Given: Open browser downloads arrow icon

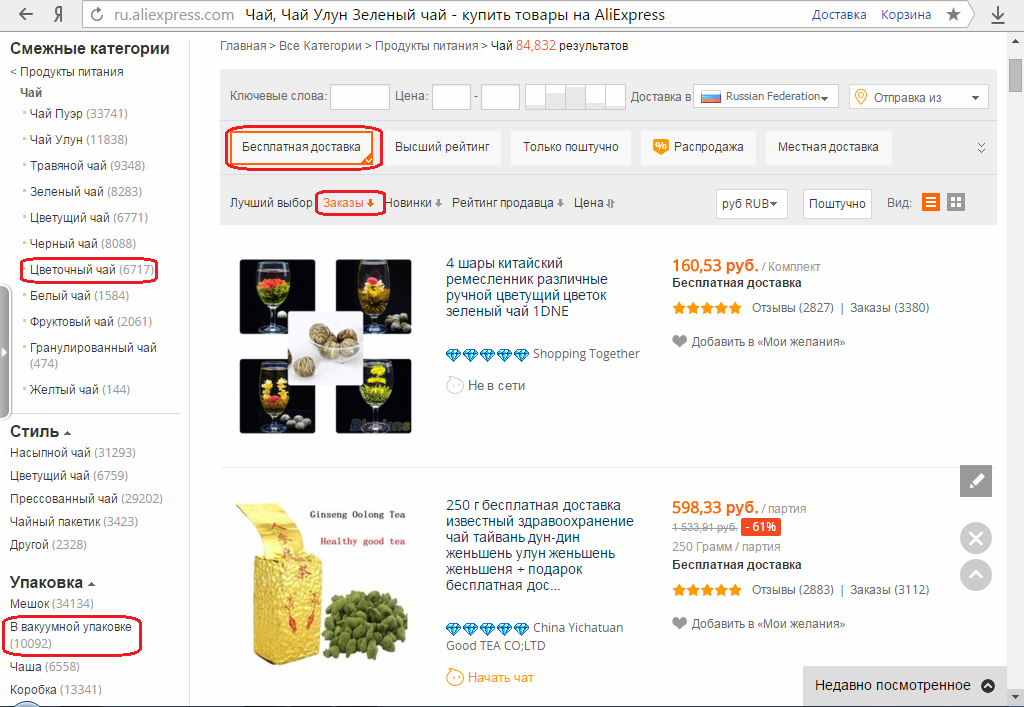Looking at the screenshot, I should click(997, 15).
